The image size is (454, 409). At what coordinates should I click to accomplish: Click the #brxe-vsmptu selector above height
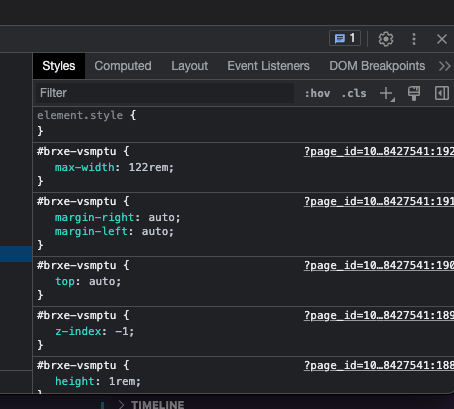click(77, 365)
